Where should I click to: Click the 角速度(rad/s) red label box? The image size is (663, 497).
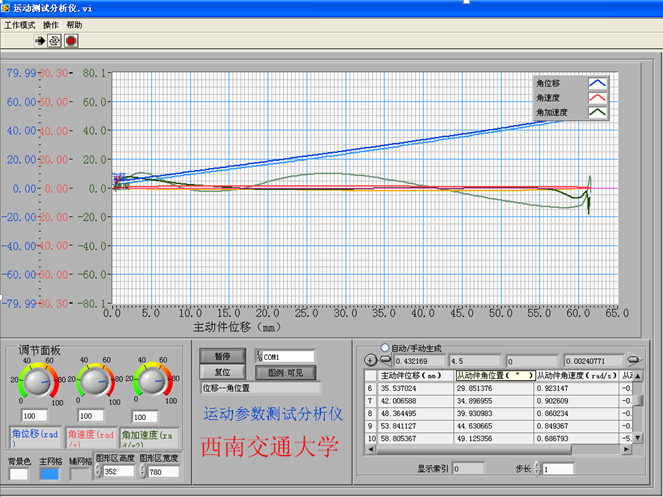91,437
